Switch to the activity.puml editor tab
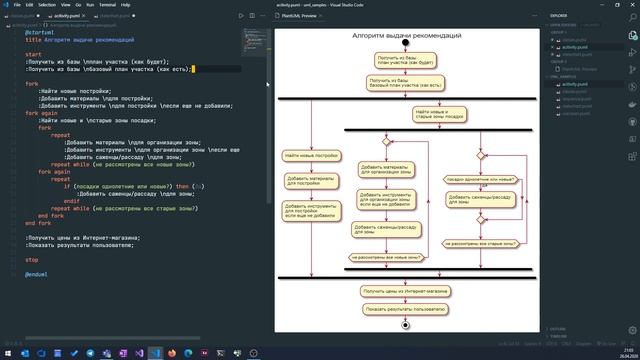 pyautogui.click(x=67, y=16)
